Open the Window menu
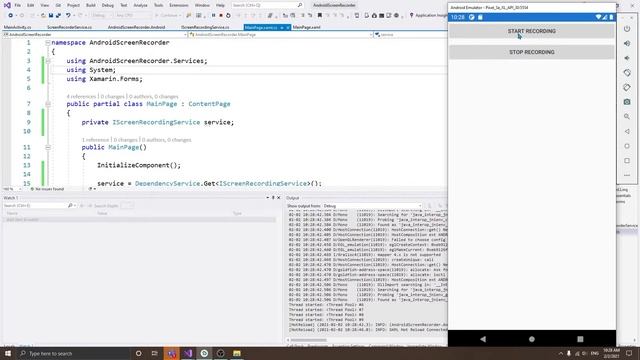Image resolution: width=640 pixels, height=360 pixels. point(202,5)
